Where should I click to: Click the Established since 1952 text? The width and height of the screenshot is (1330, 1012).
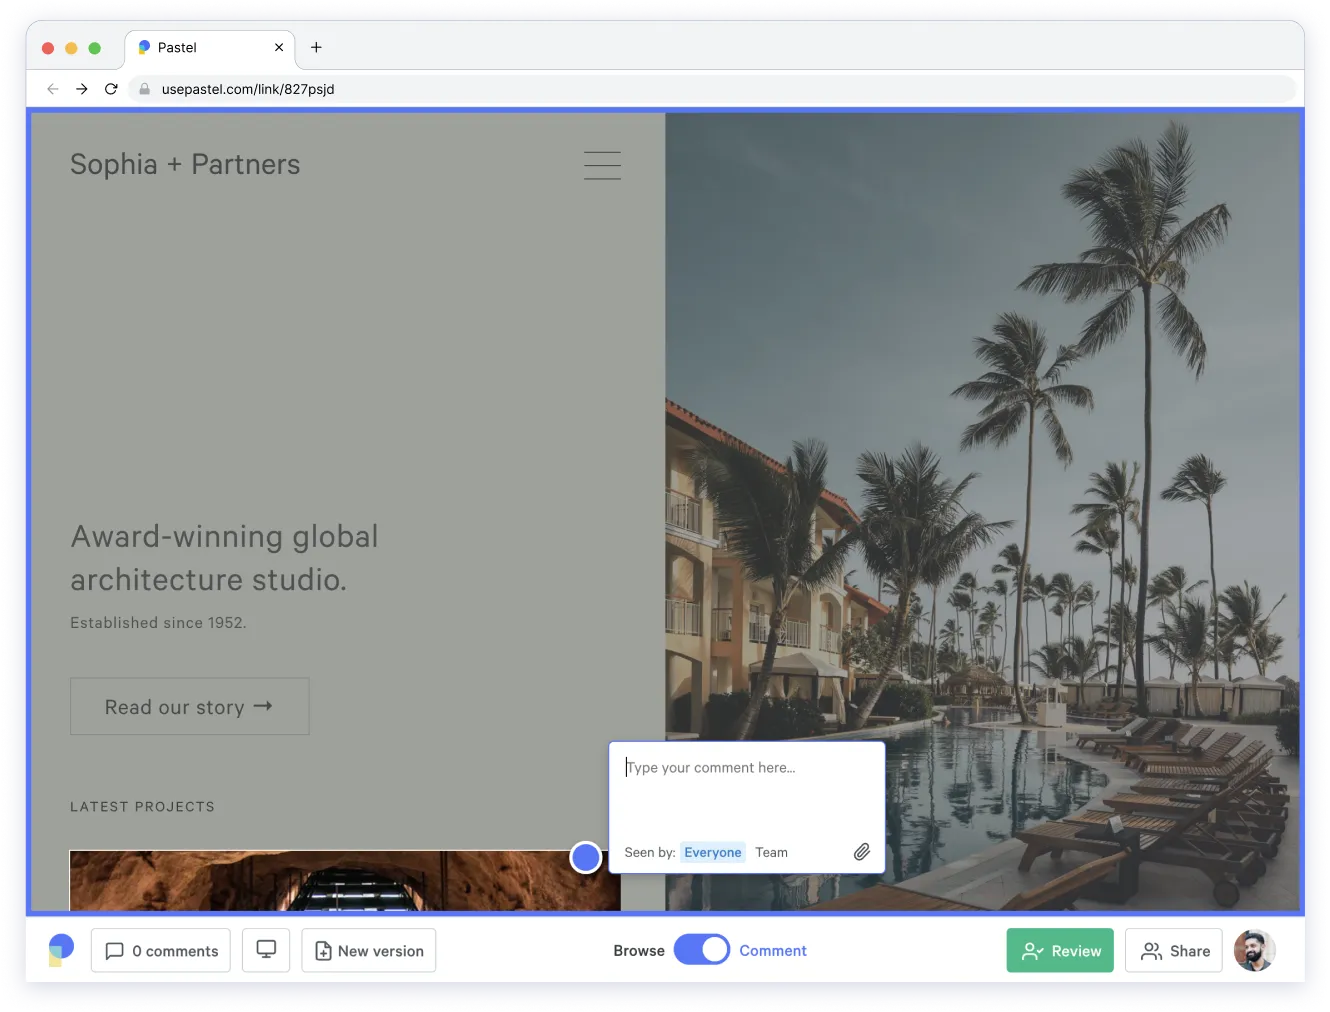click(x=158, y=623)
